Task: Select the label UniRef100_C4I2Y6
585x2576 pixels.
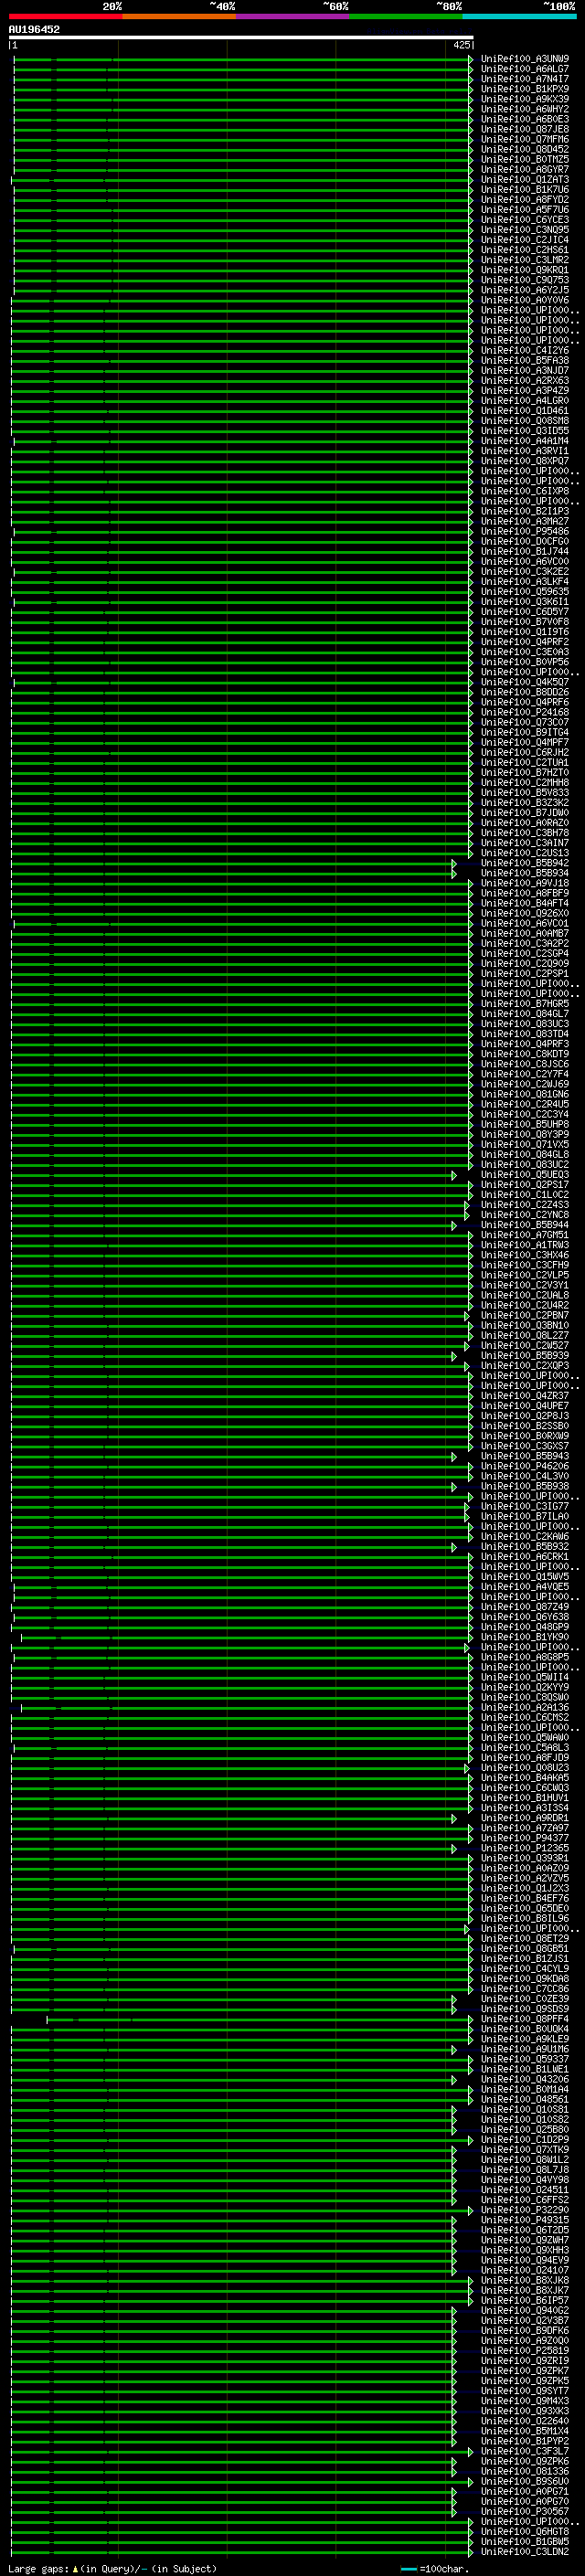Action: pyautogui.click(x=525, y=350)
